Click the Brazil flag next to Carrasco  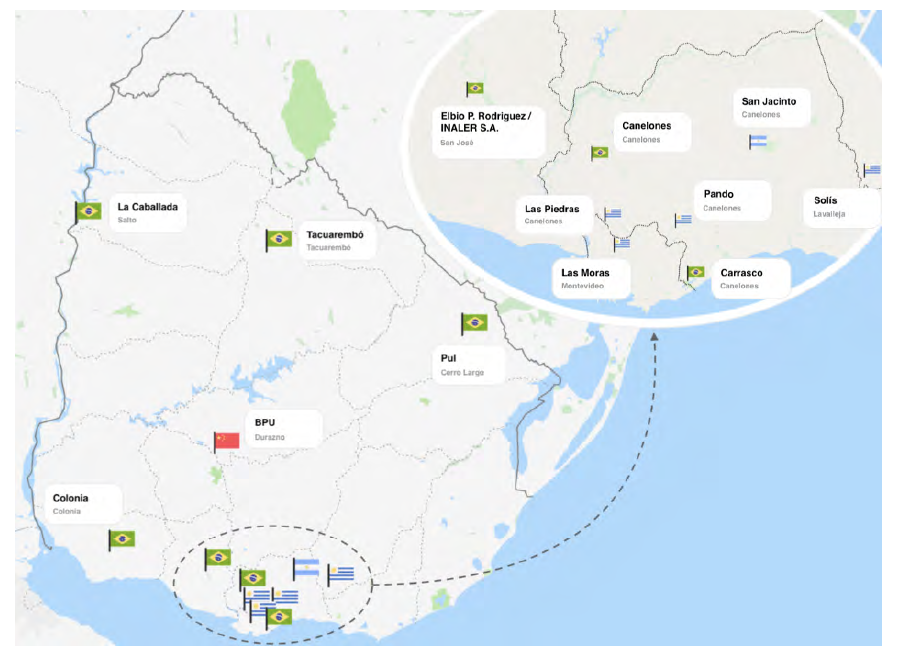coord(696,272)
